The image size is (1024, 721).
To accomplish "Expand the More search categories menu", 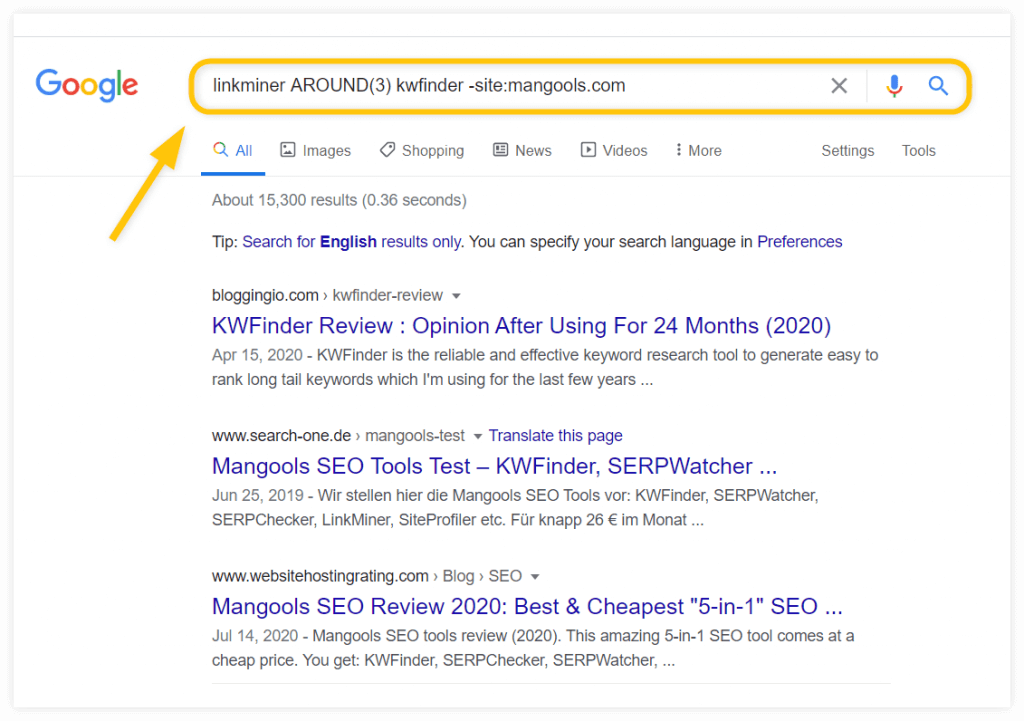I will pyautogui.click(x=697, y=150).
